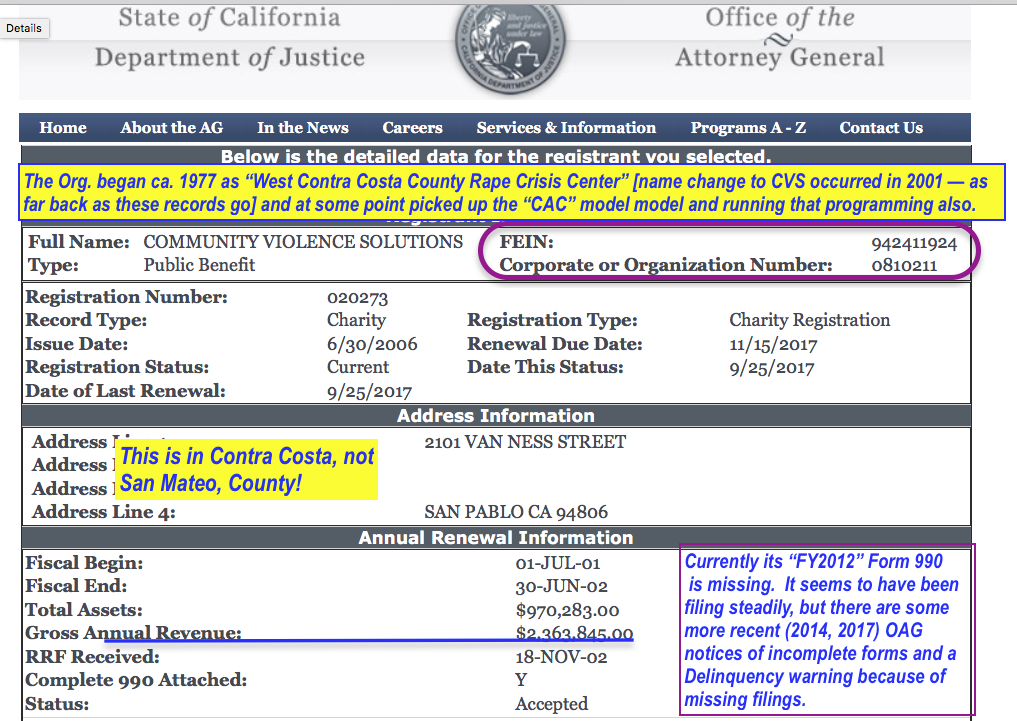Click the Registration Number value 020273
Image resolution: width=1017 pixels, height=721 pixels.
pyautogui.click(x=357, y=298)
